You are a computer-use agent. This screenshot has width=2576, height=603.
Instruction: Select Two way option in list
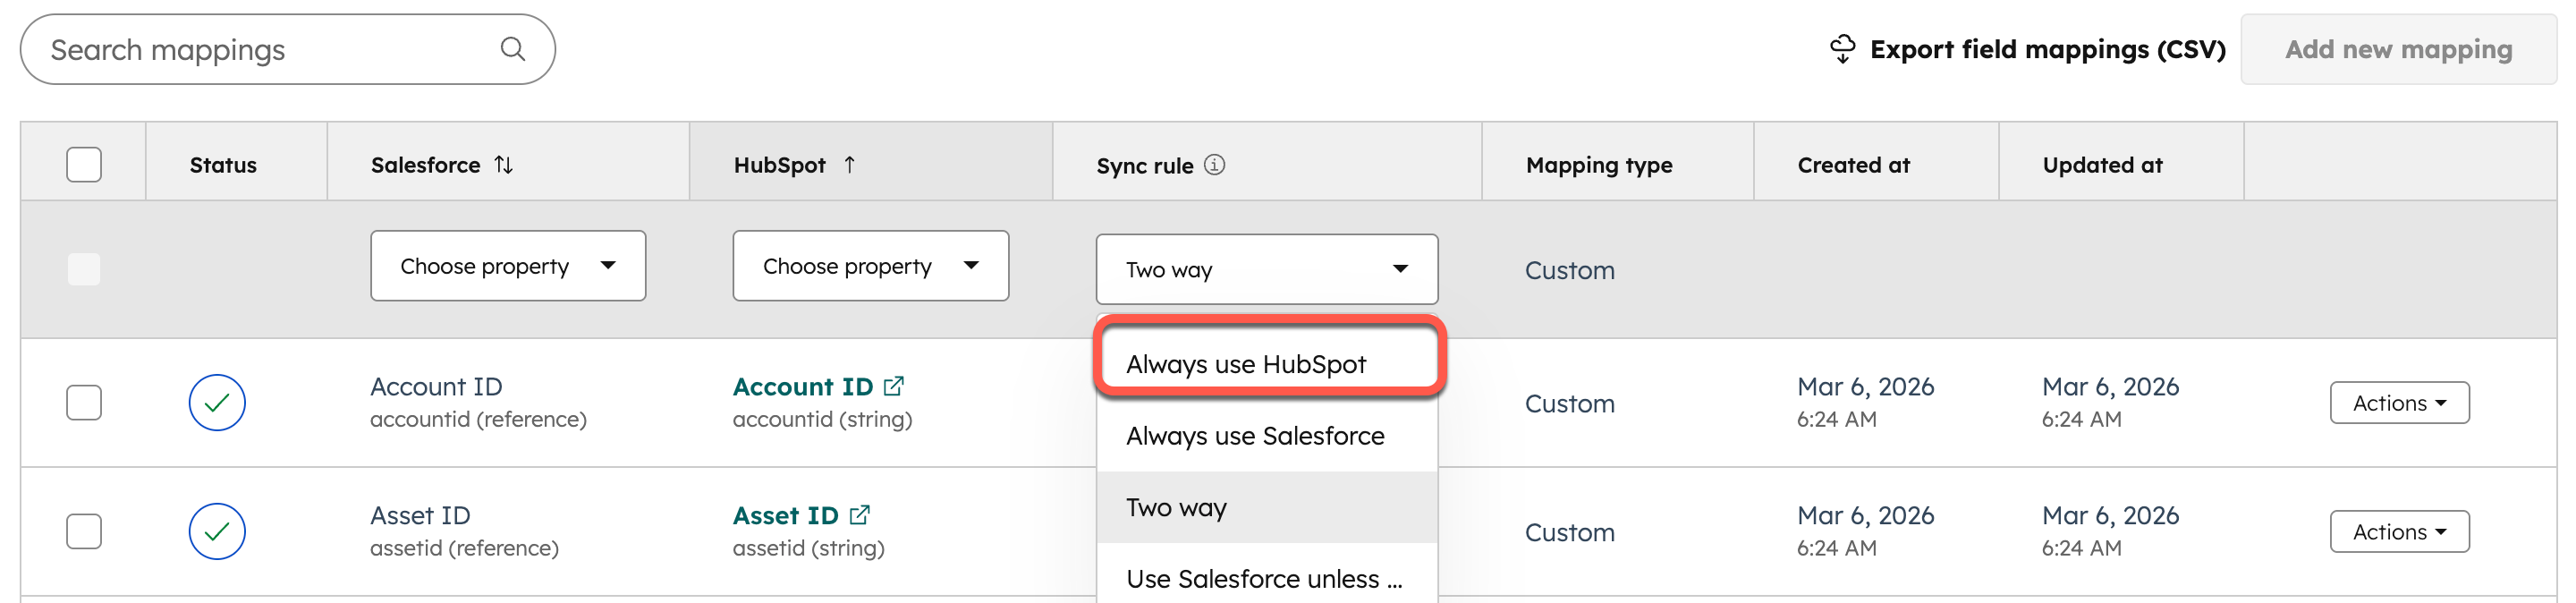click(x=1267, y=507)
